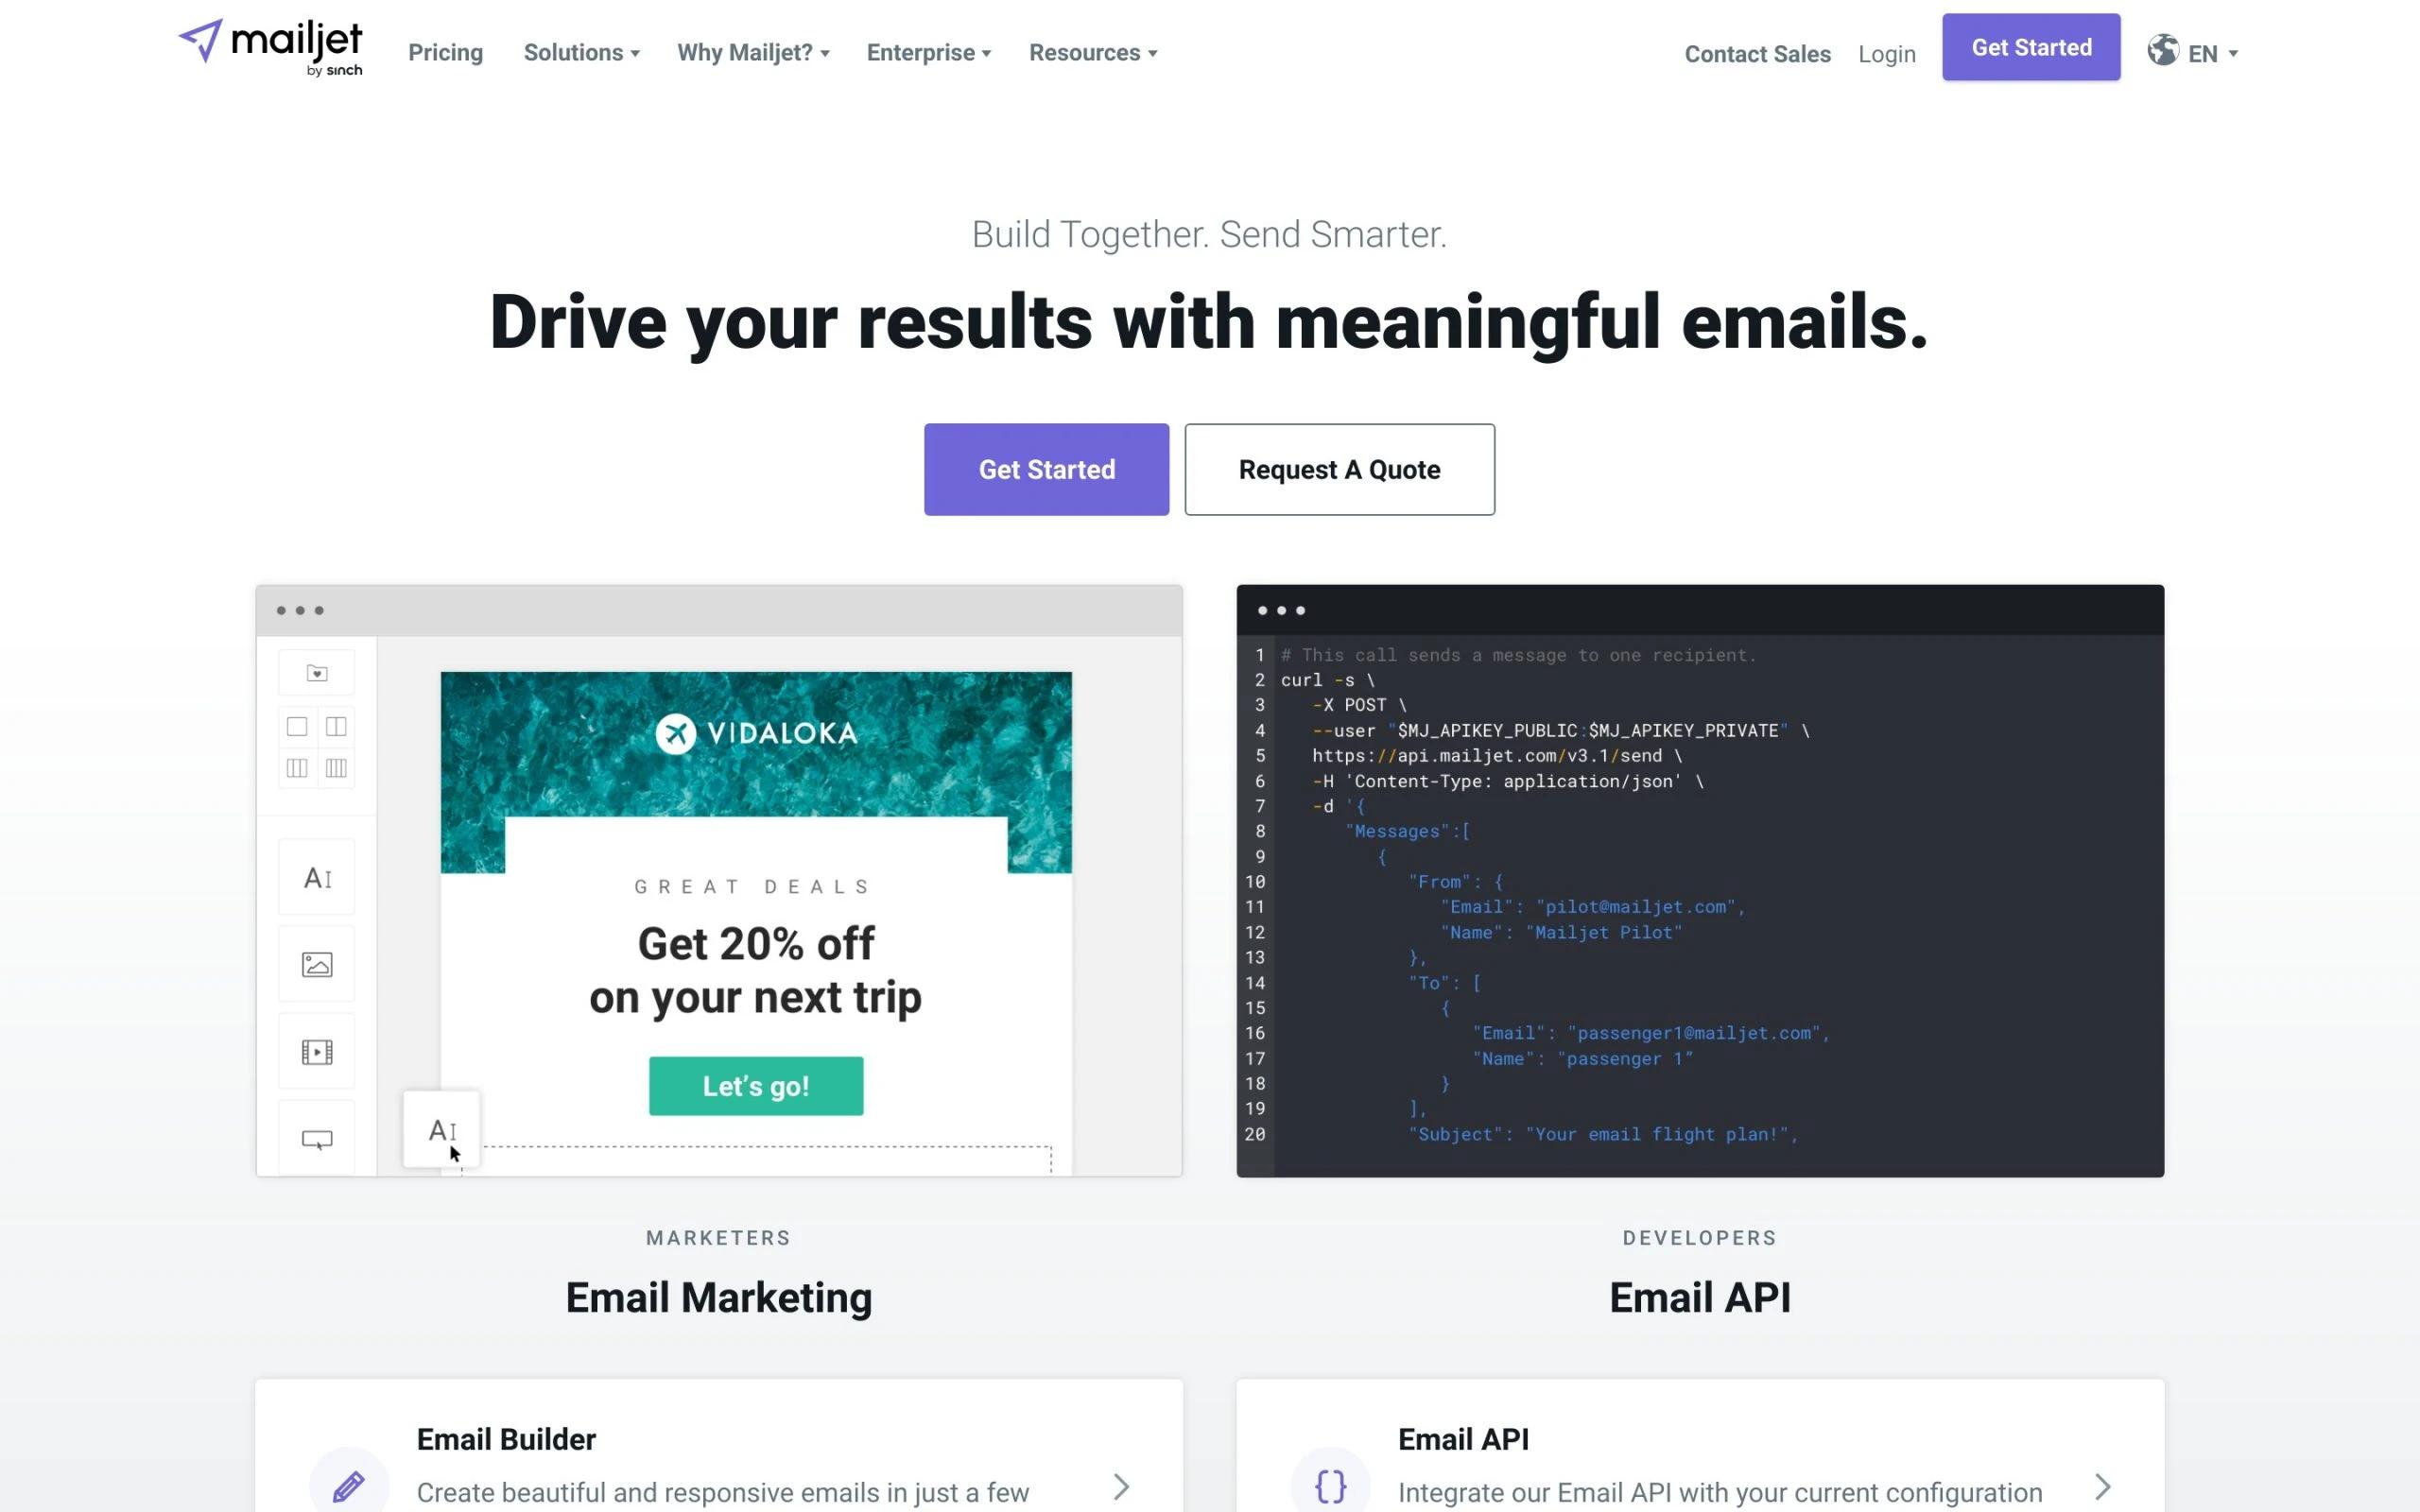The width and height of the screenshot is (2420, 1512).
Task: Click the video embed icon in sidebar
Action: (317, 1051)
